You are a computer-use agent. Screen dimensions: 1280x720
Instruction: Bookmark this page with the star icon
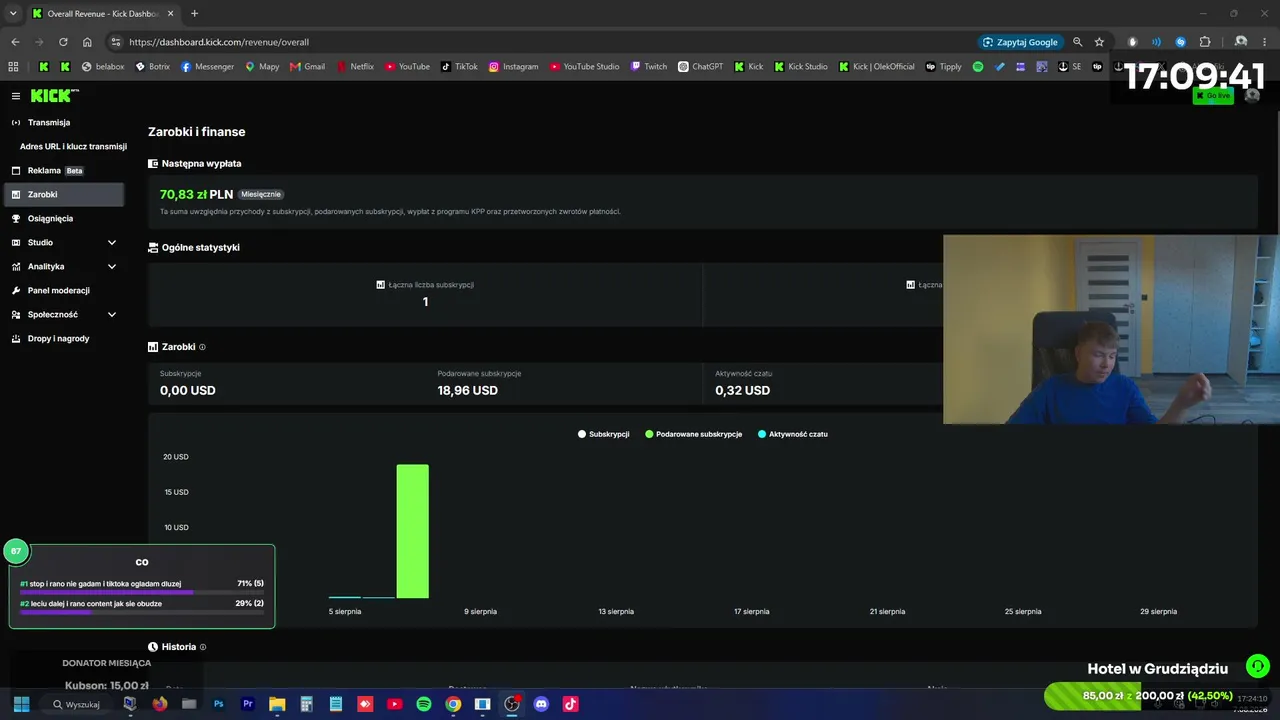click(x=1099, y=42)
